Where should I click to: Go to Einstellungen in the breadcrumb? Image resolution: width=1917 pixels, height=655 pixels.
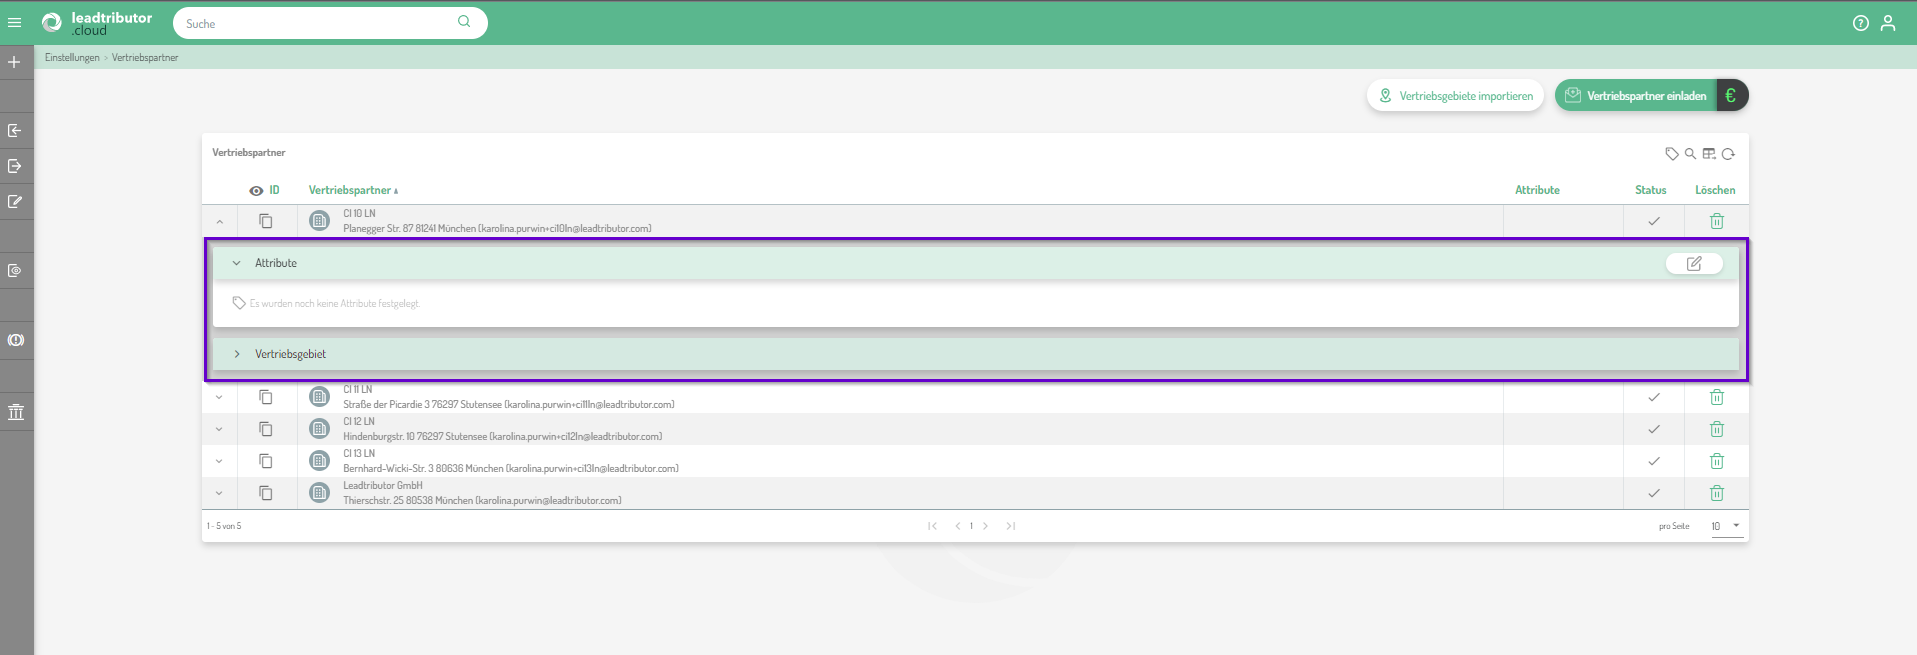[72, 58]
